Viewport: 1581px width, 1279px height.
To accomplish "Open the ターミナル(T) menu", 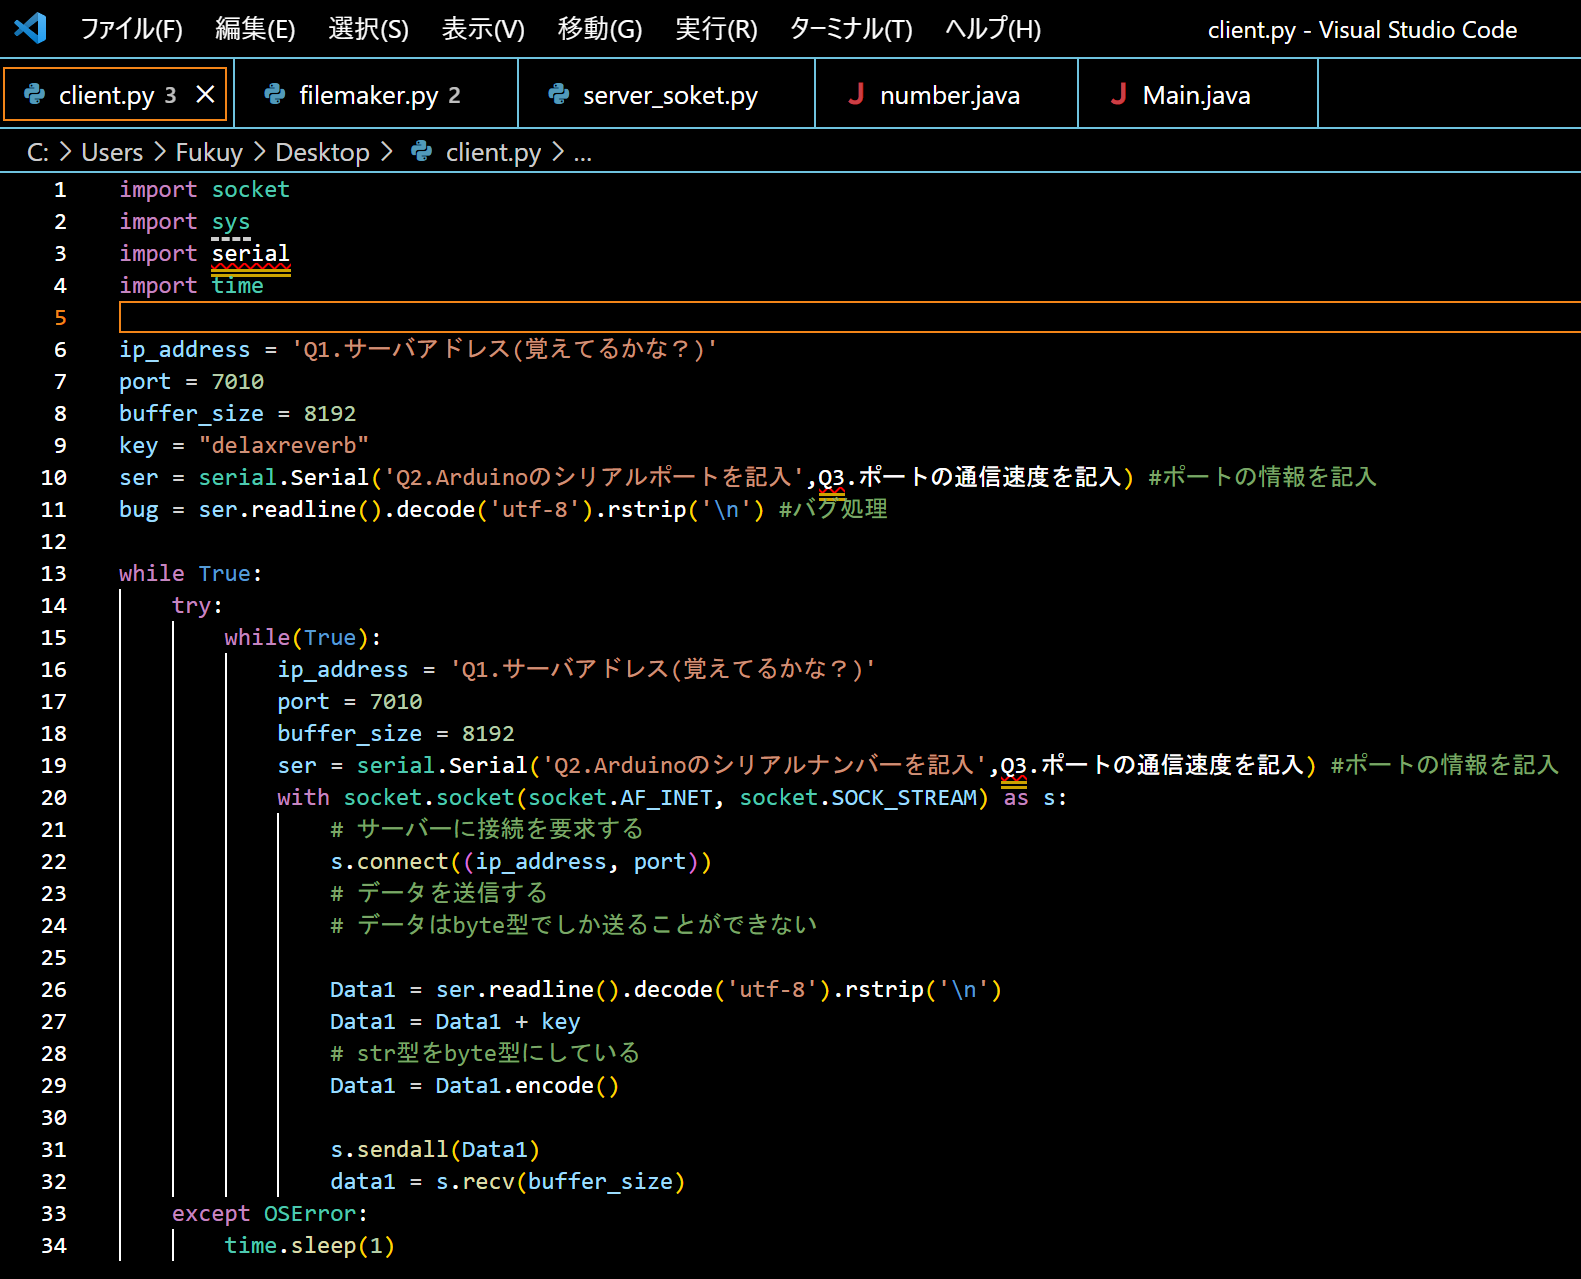I will pos(851,29).
